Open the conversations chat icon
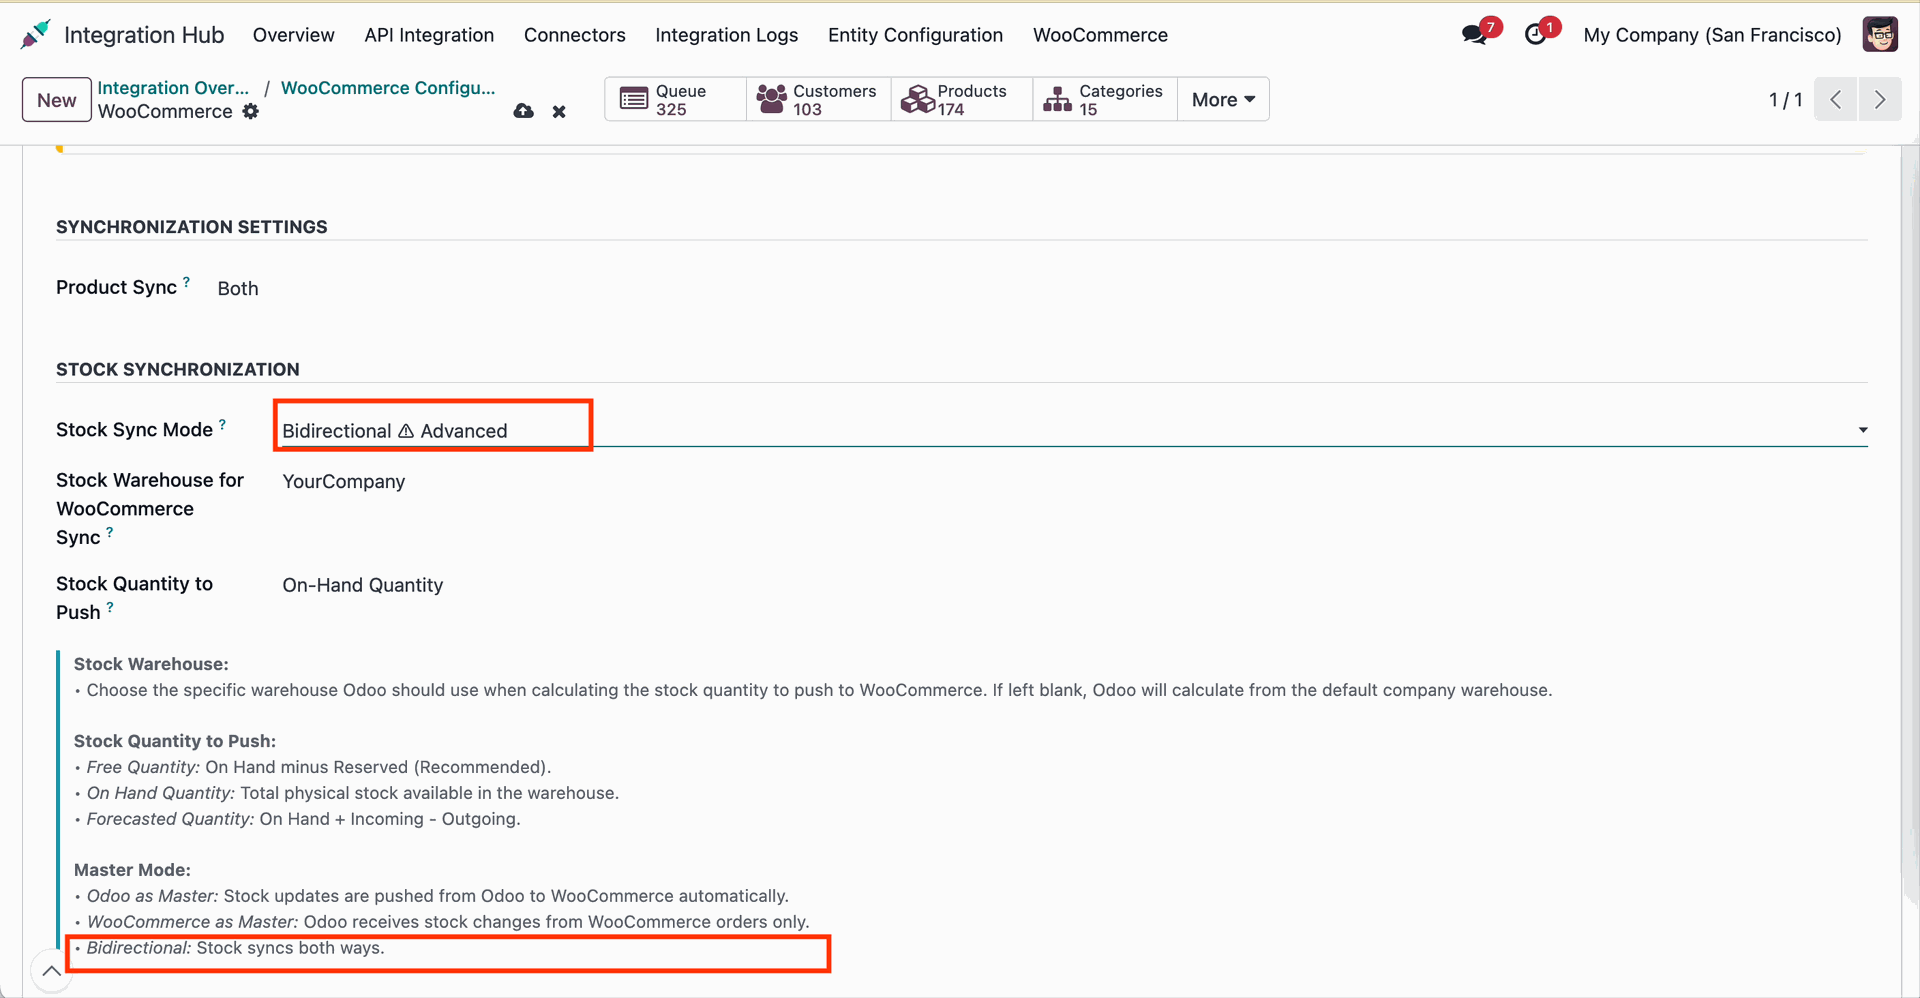The width and height of the screenshot is (1920, 998). coord(1475,35)
